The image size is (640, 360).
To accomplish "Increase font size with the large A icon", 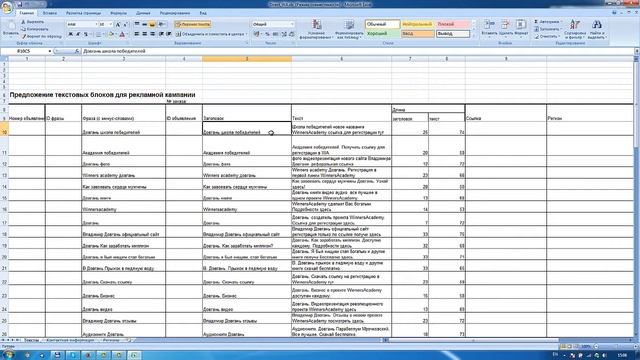I will pos(118,24).
